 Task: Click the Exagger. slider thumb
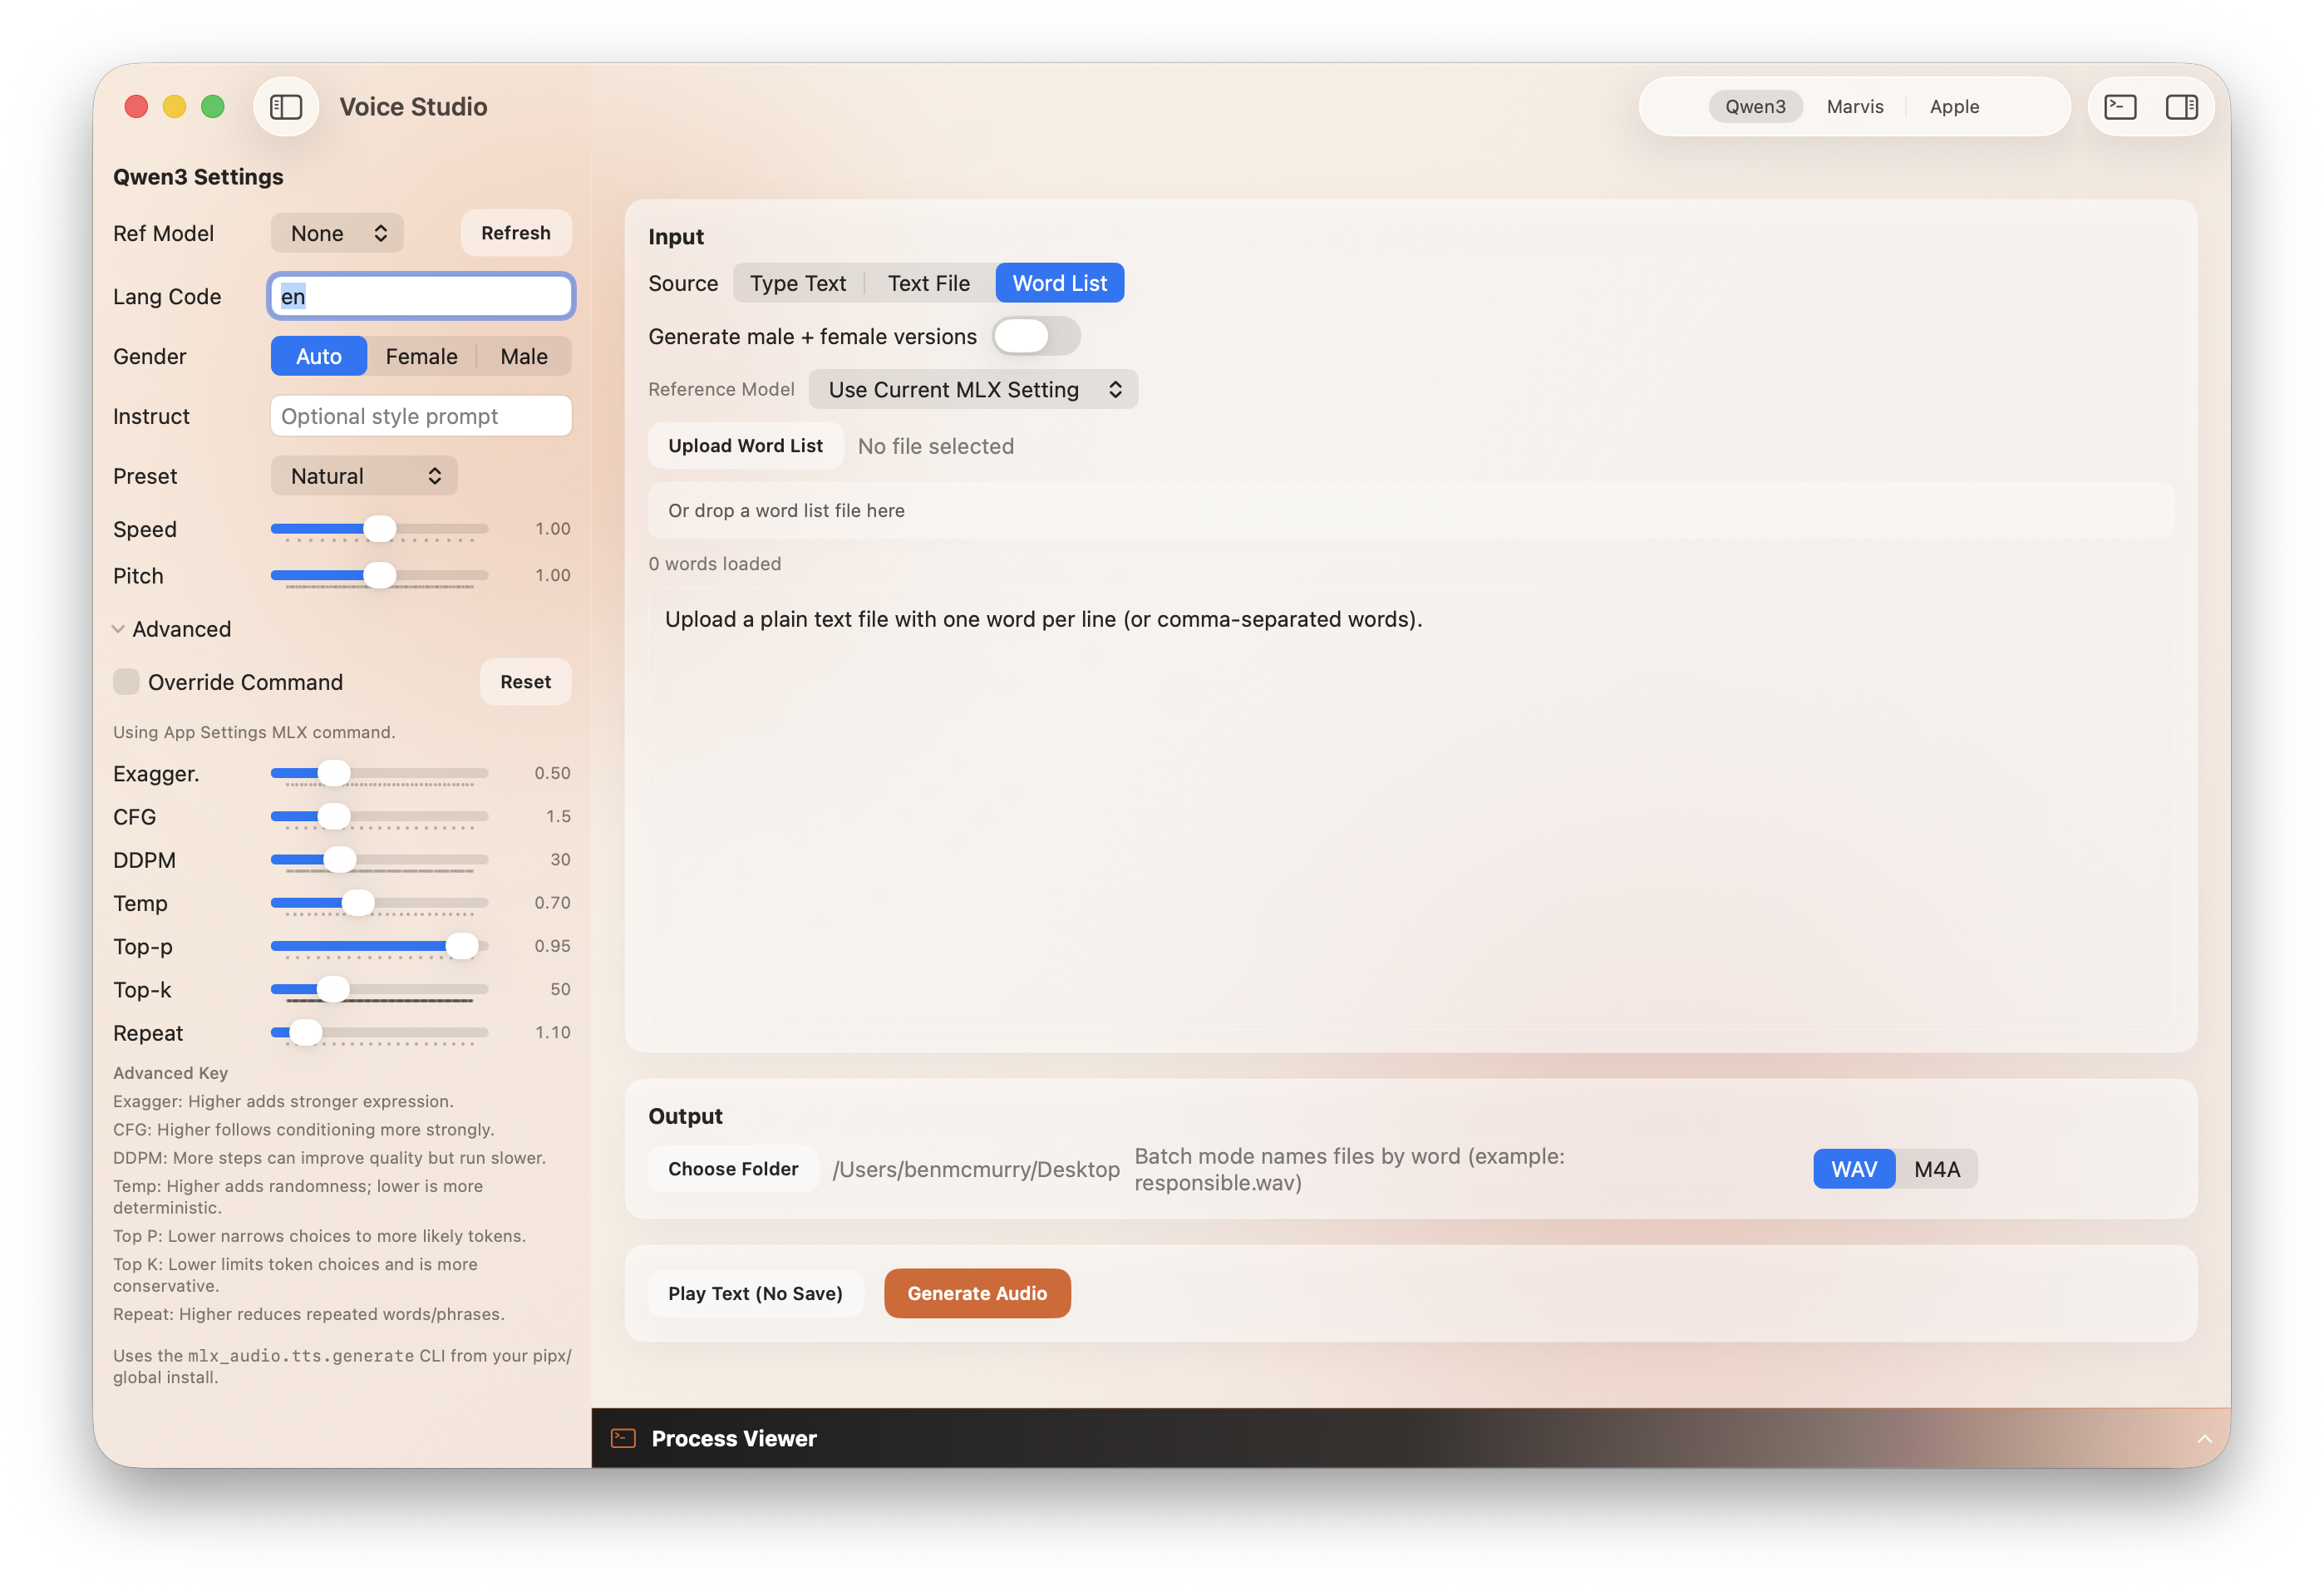(334, 773)
